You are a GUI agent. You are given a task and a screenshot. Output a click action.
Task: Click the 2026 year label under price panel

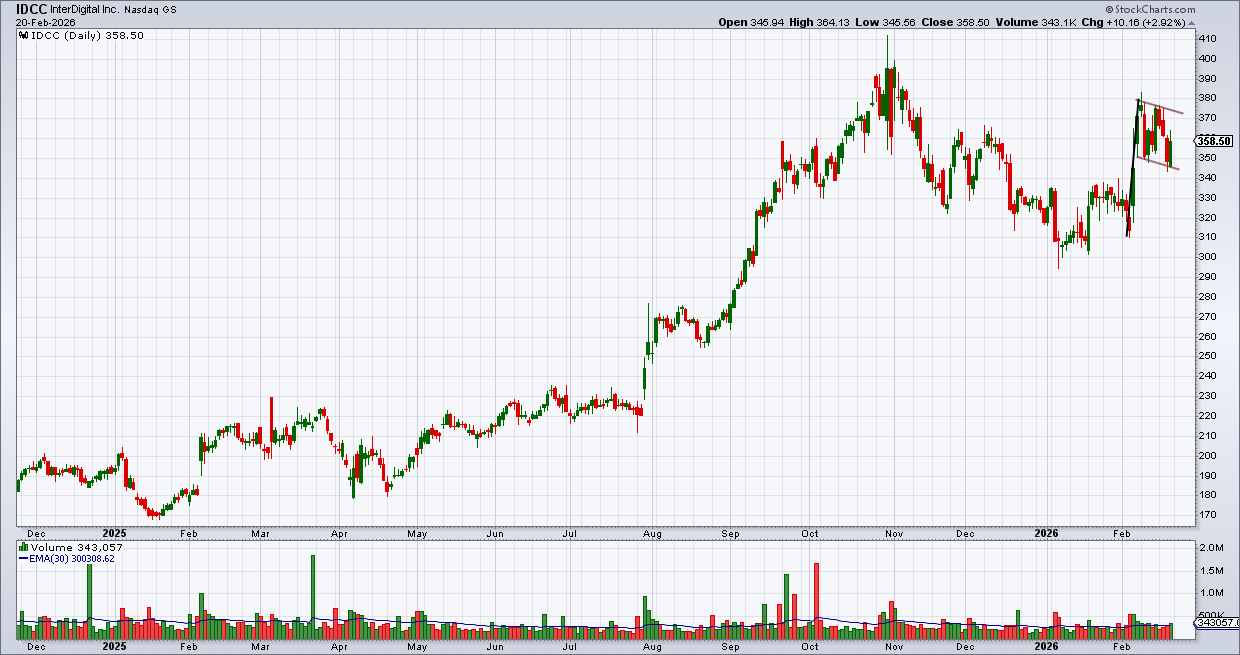[1046, 535]
